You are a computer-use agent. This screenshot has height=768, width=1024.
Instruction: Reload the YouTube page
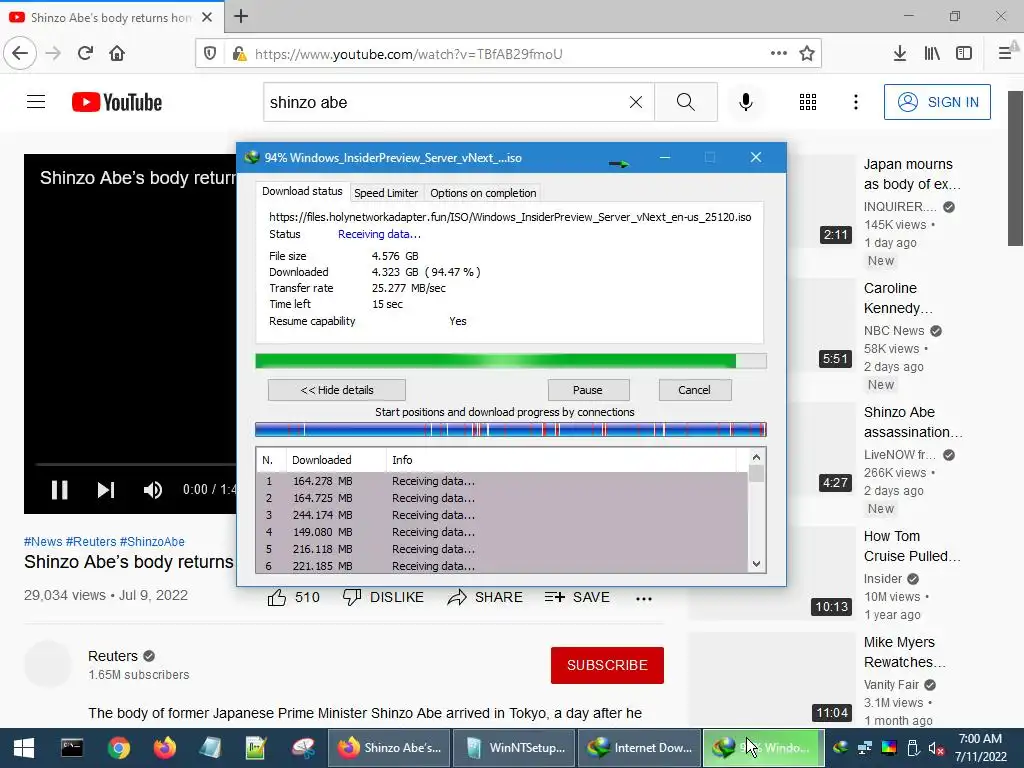(x=85, y=54)
